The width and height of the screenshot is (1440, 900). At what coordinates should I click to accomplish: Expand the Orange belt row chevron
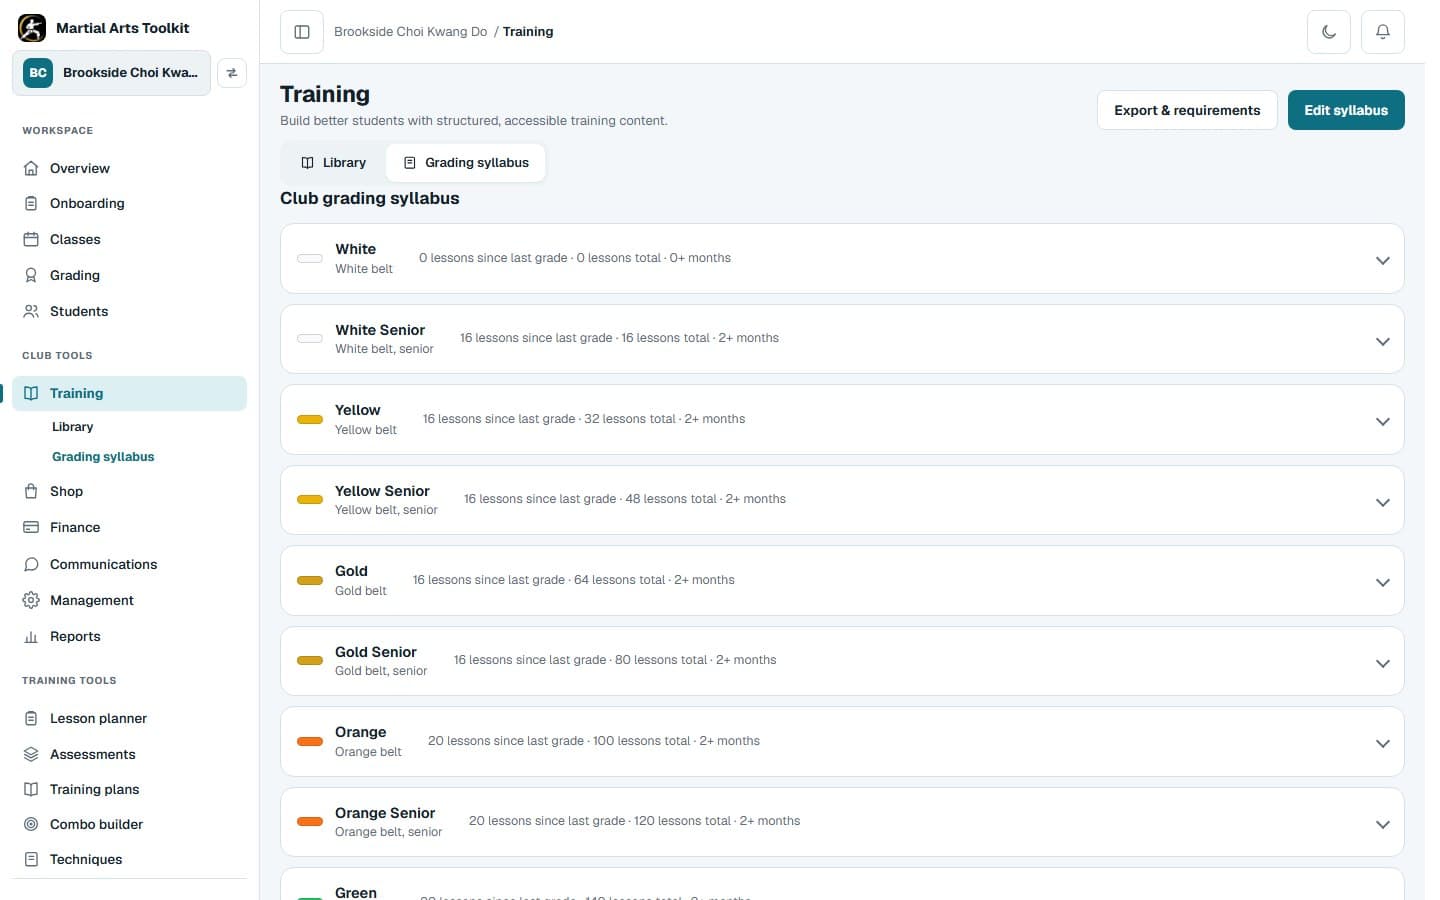point(1383,743)
